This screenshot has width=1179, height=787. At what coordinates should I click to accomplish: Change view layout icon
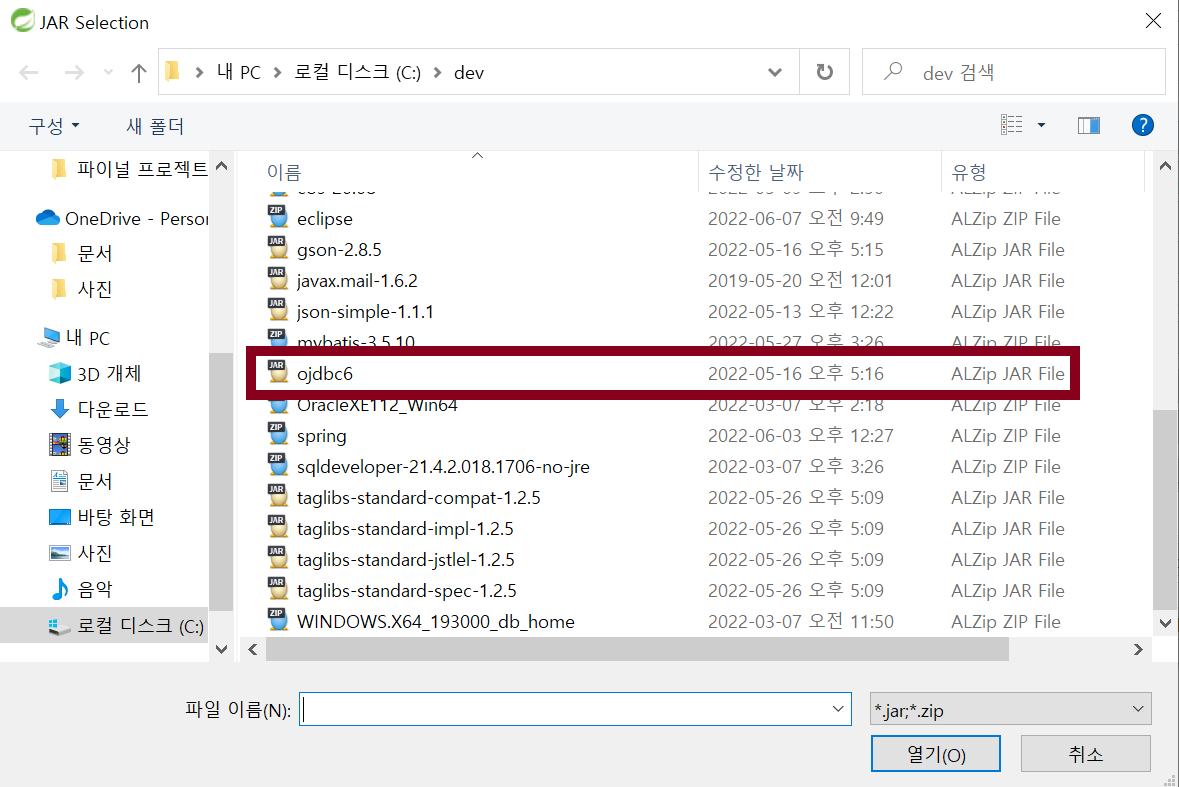1011,125
